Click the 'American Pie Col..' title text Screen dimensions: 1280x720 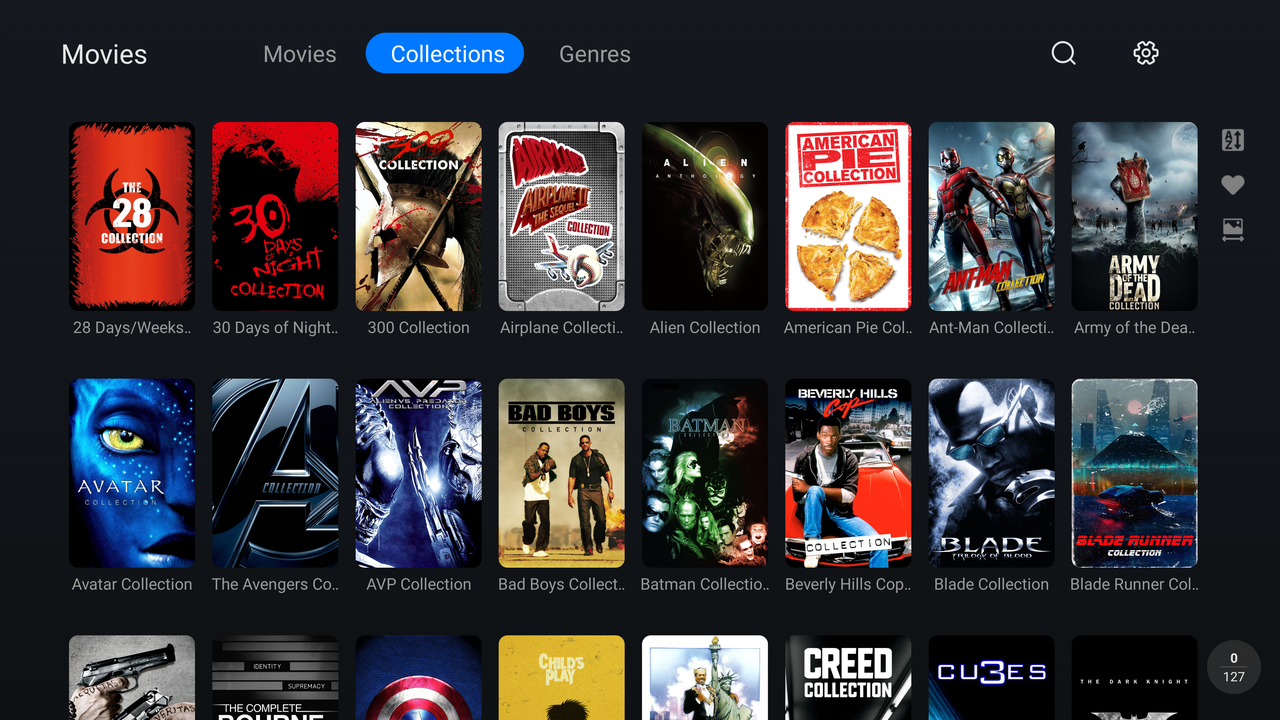pyautogui.click(x=848, y=328)
